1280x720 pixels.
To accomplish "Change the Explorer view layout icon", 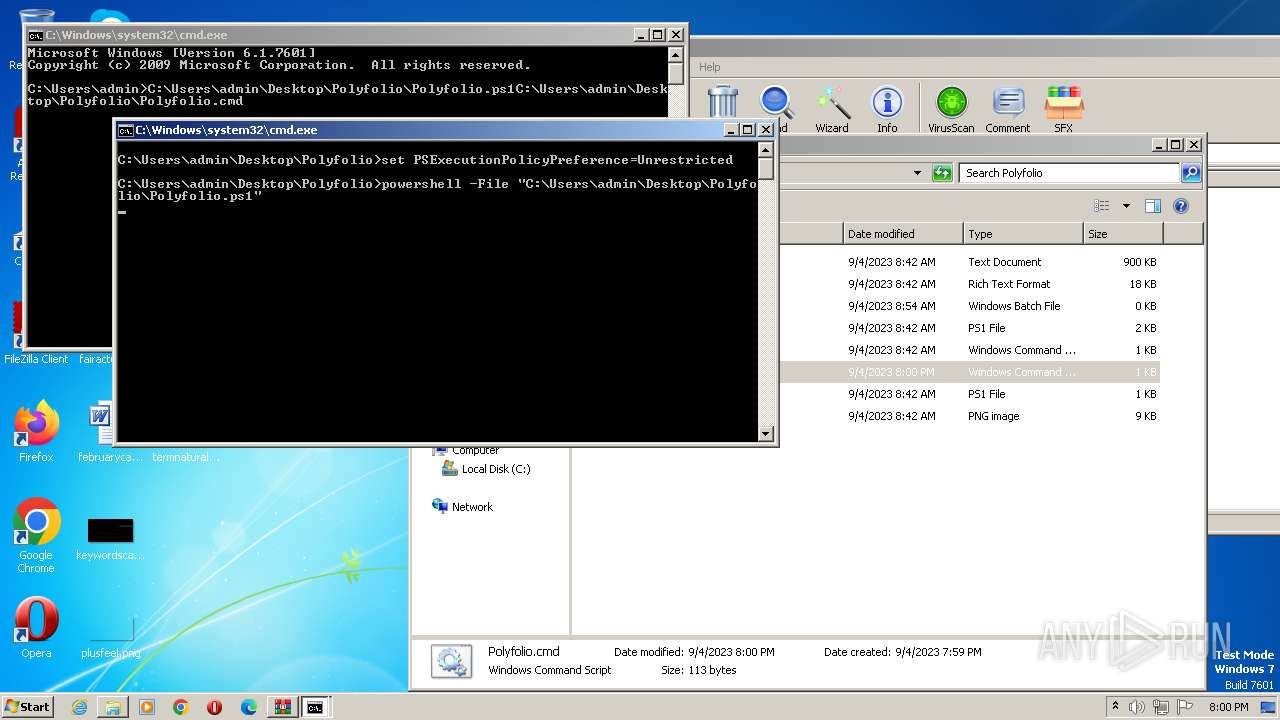I will (x=1101, y=206).
